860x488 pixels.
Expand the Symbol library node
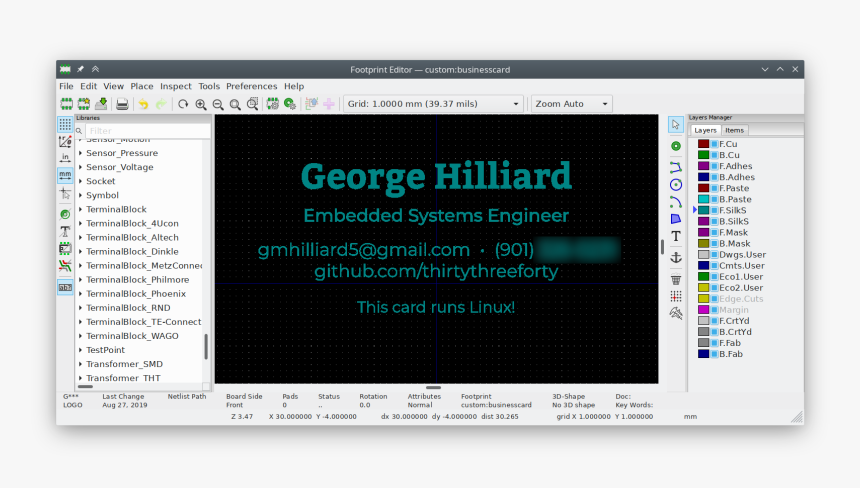point(81,195)
